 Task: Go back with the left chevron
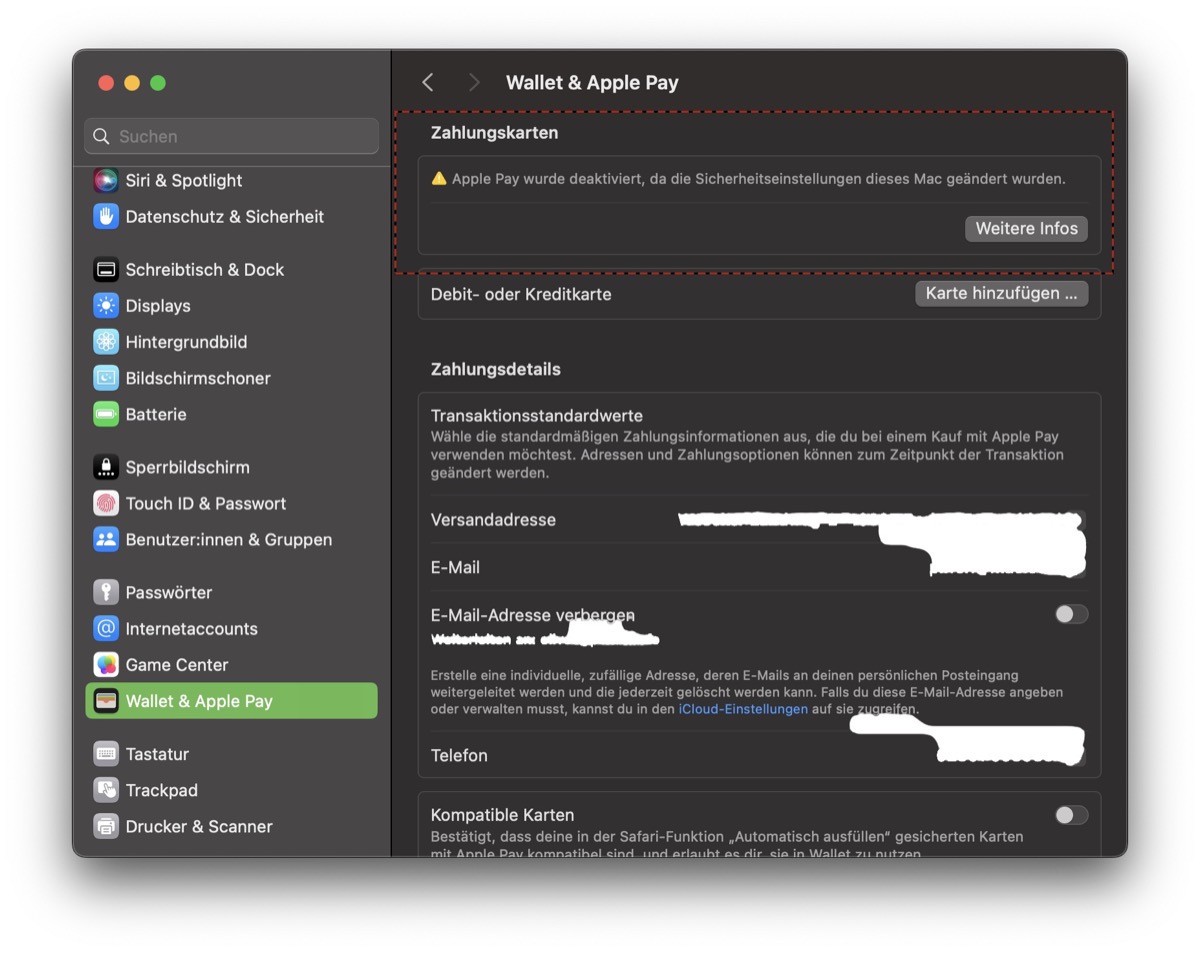428,83
